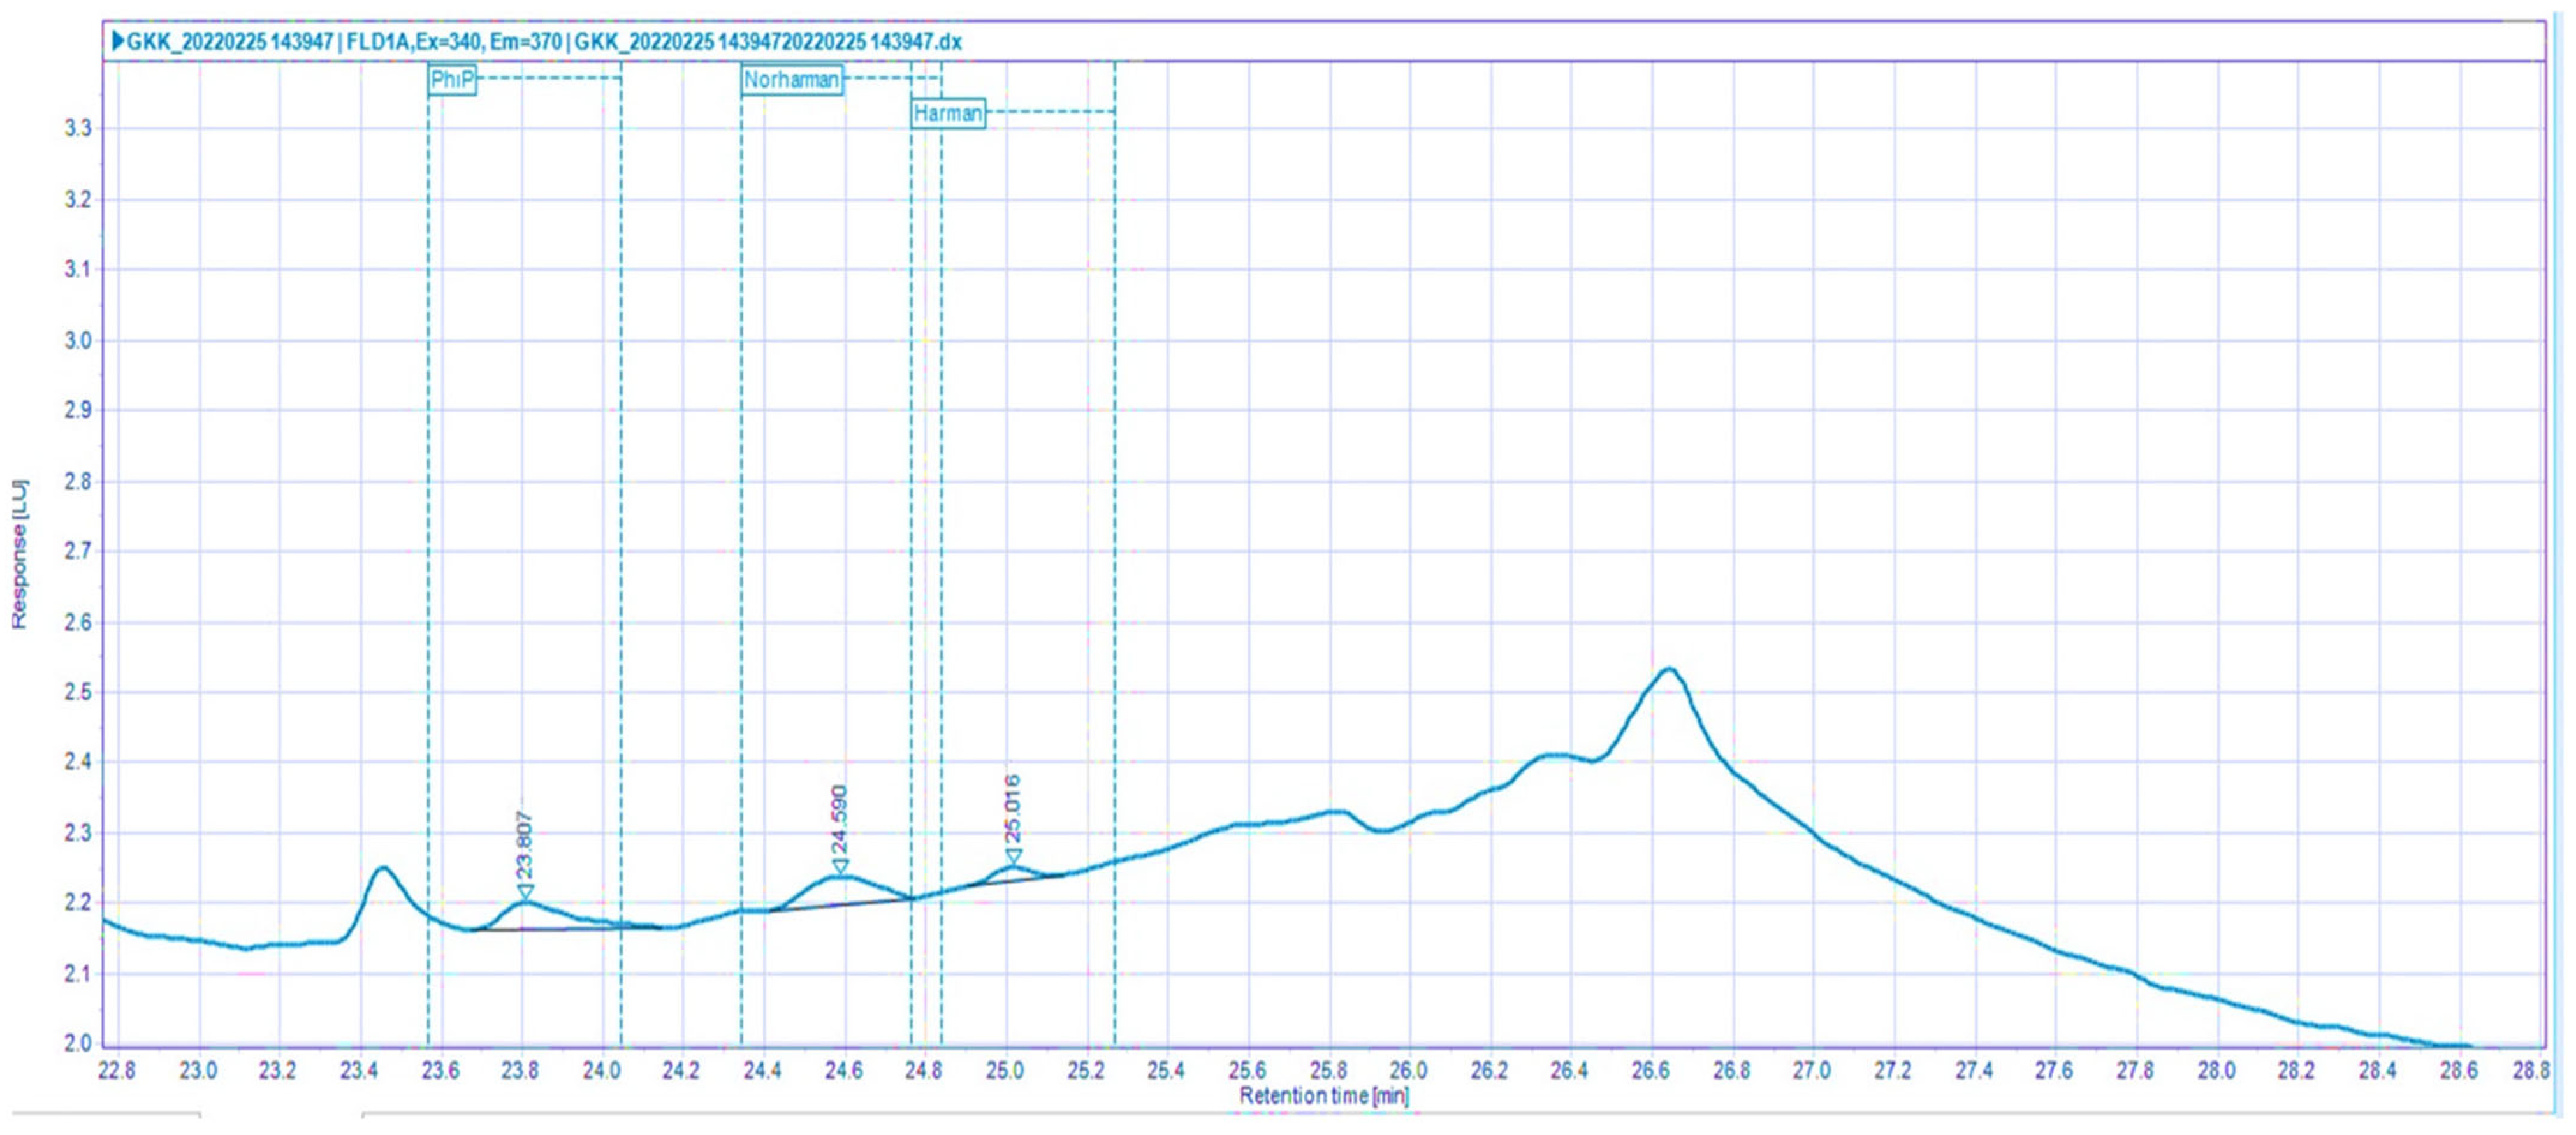Click the 2.0 tick label on response axis

(78, 1043)
